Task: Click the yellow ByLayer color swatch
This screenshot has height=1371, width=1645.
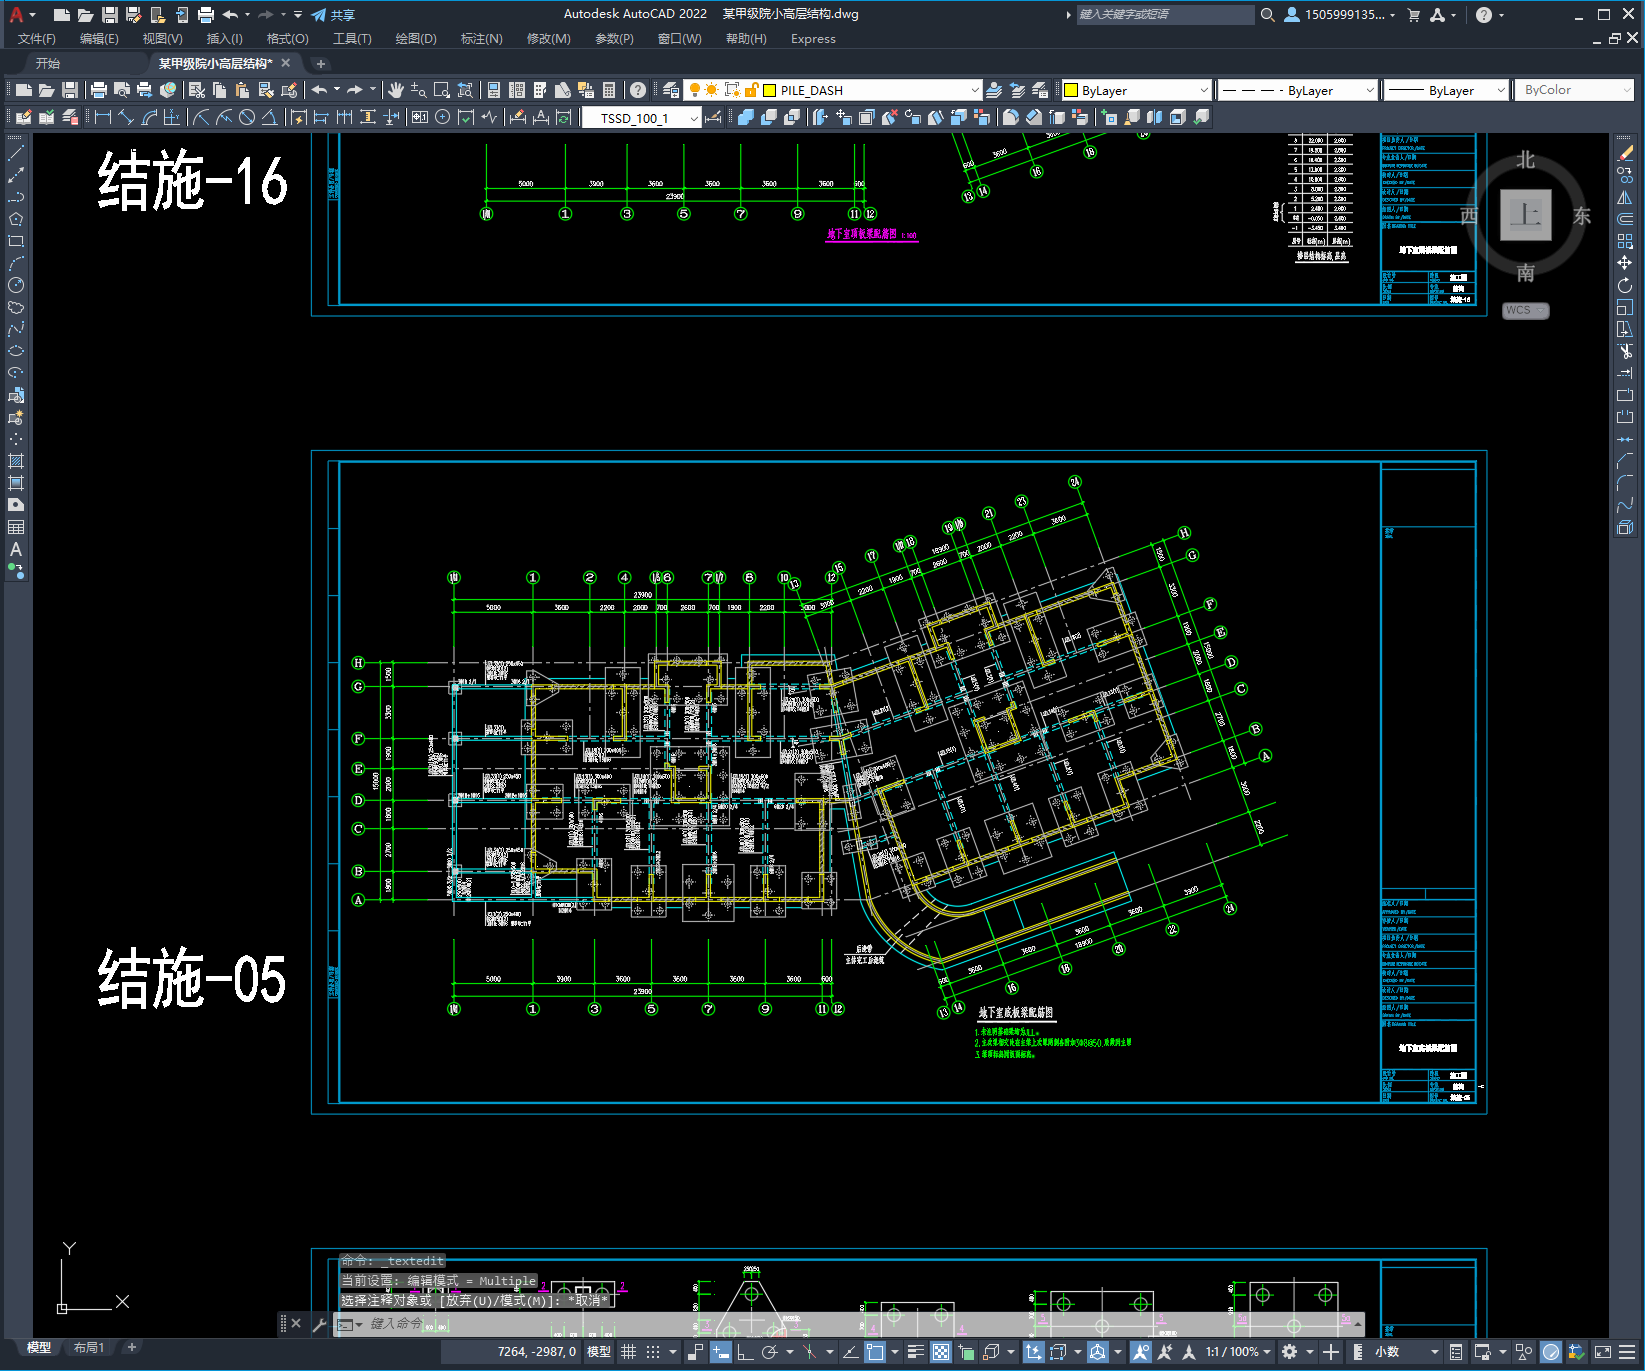Action: click(x=1071, y=90)
